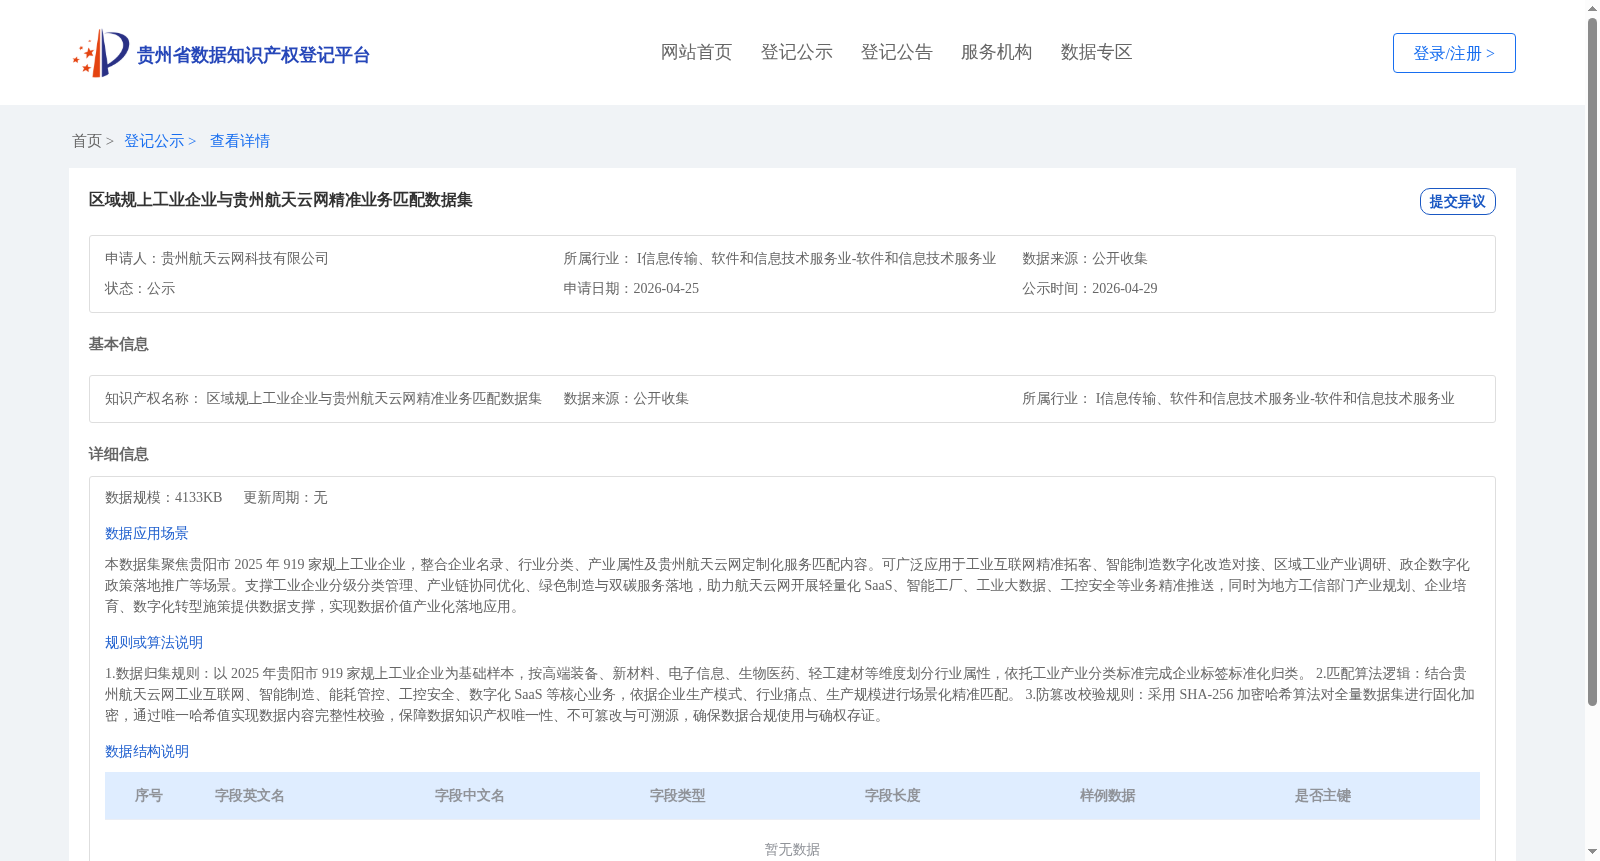Viewport: 1600px width, 861px height.
Task: Click the 样例数据 column header
Action: tap(1108, 795)
